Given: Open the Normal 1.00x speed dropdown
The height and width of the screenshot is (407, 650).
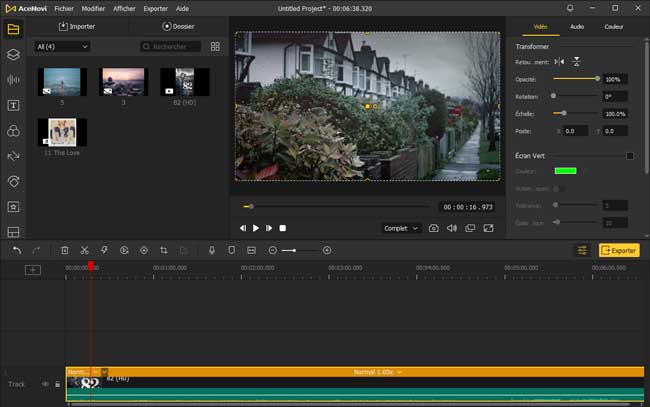Looking at the screenshot, I should pos(379,372).
